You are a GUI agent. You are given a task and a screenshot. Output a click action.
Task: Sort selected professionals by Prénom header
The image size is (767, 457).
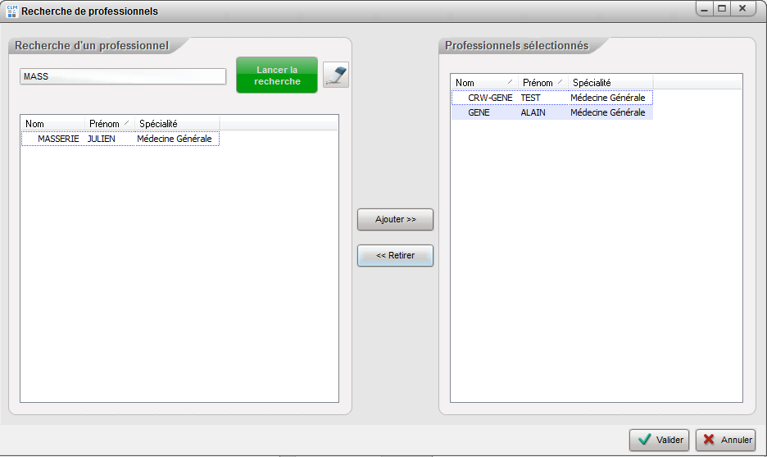tap(541, 82)
